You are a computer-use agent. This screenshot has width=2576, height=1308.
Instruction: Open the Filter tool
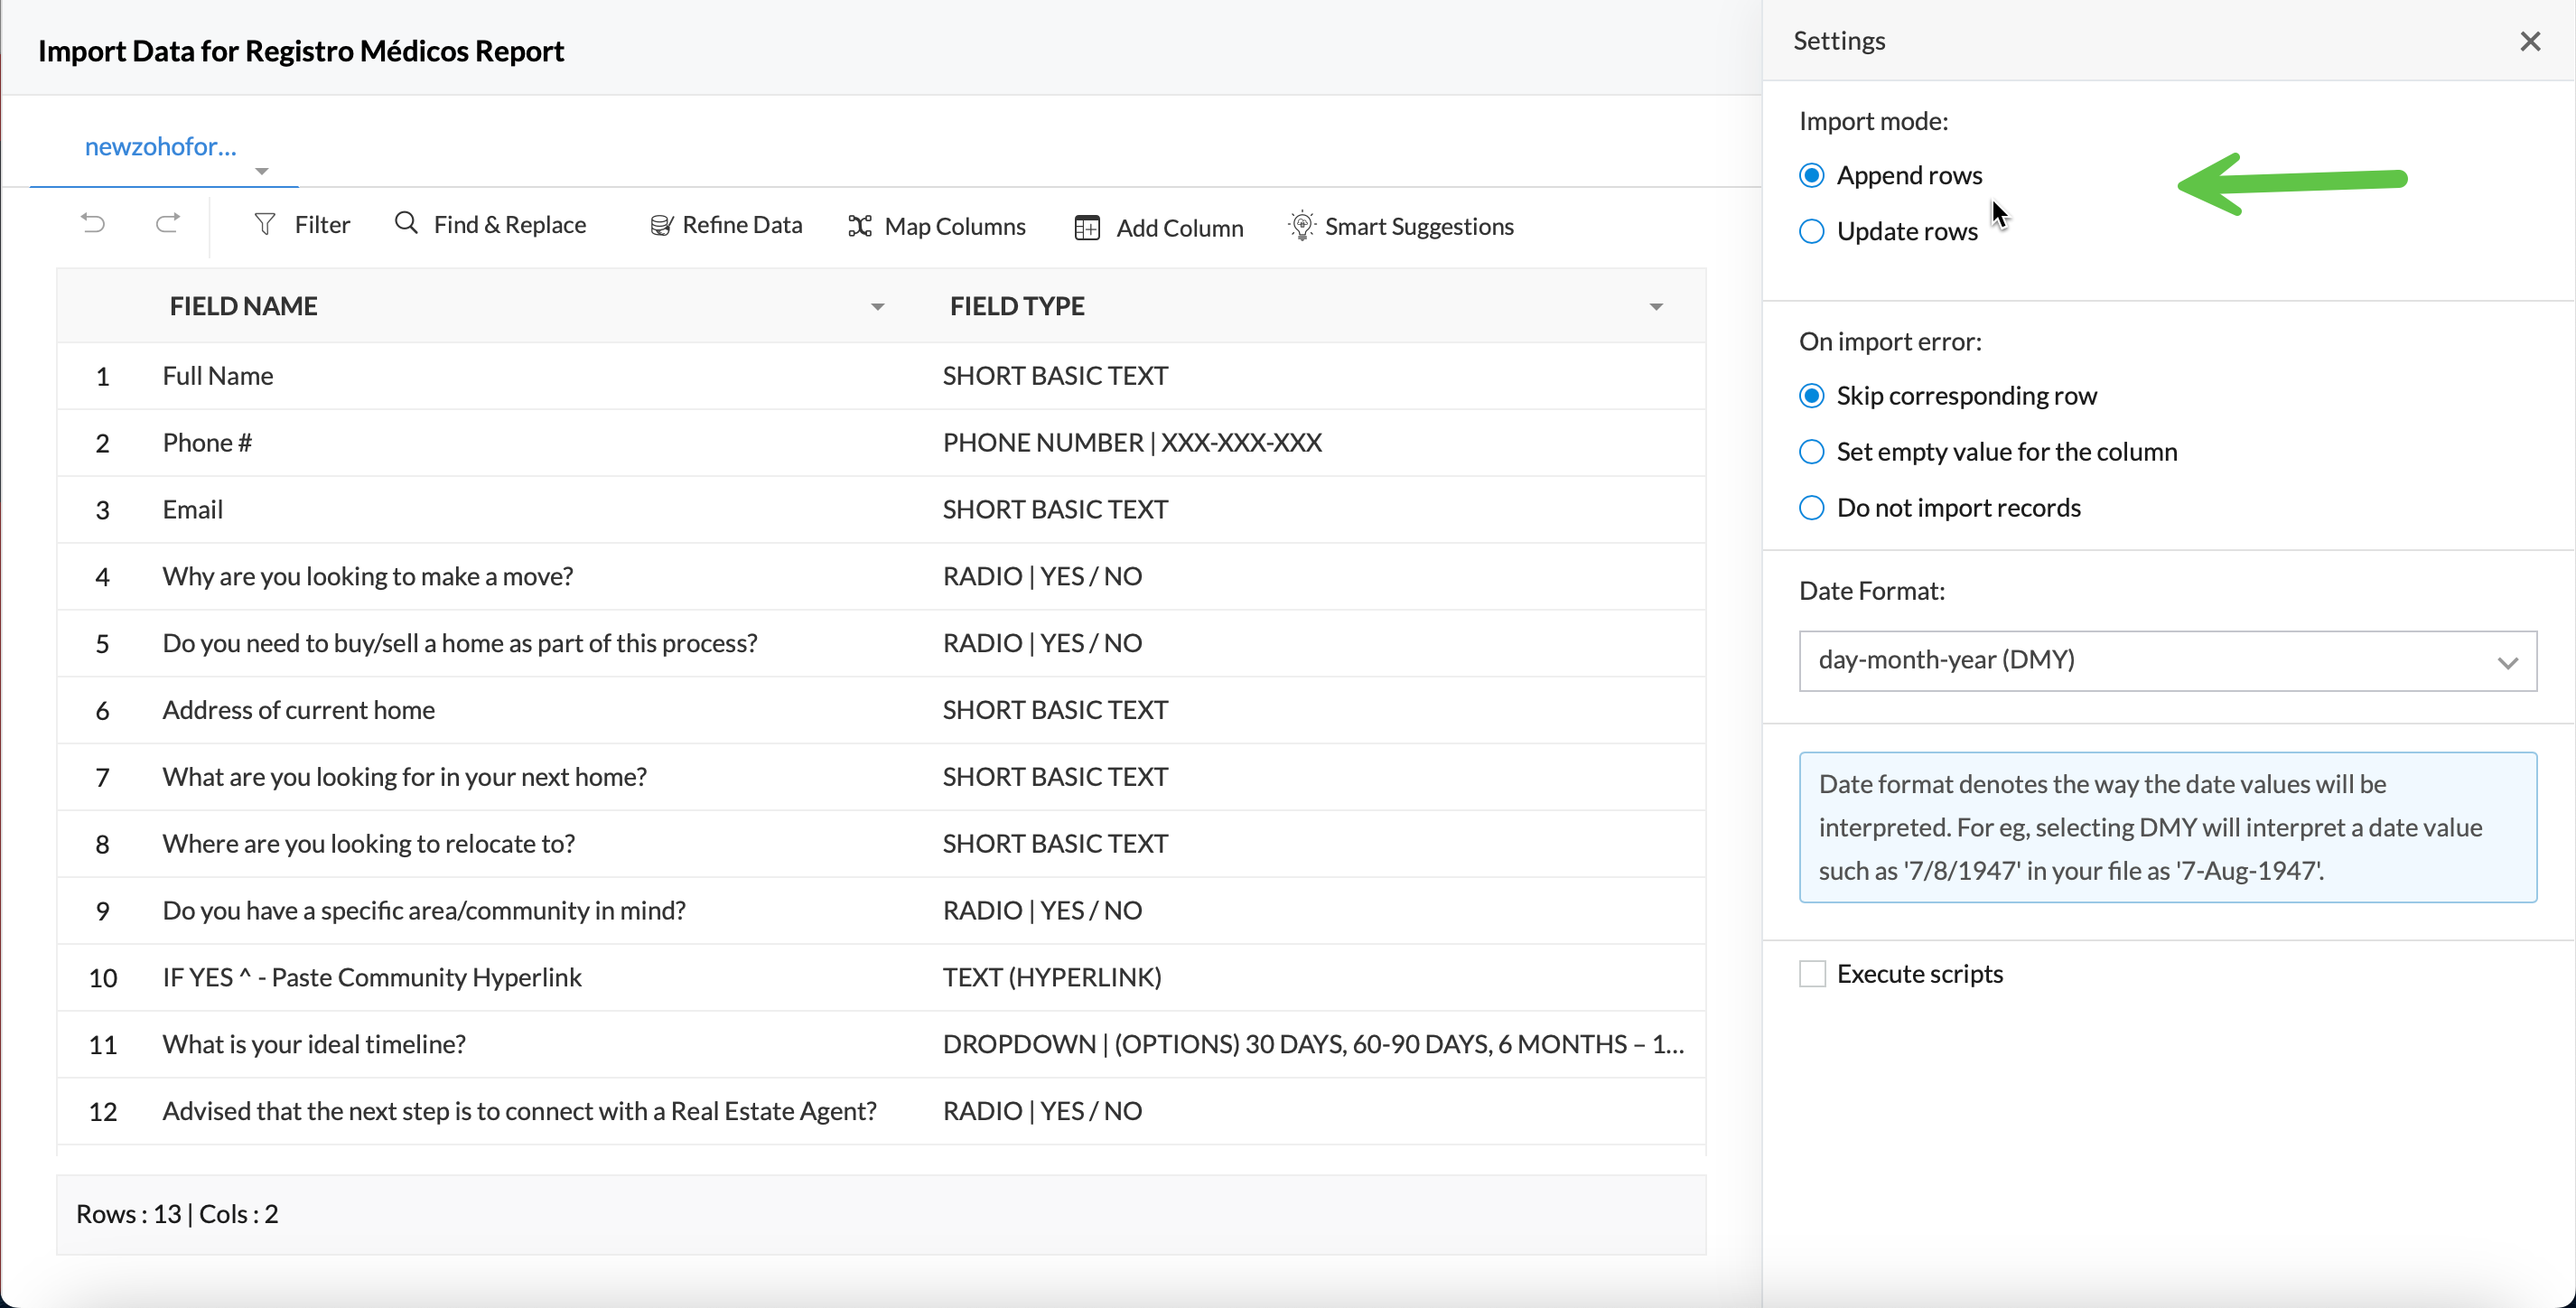coord(301,225)
